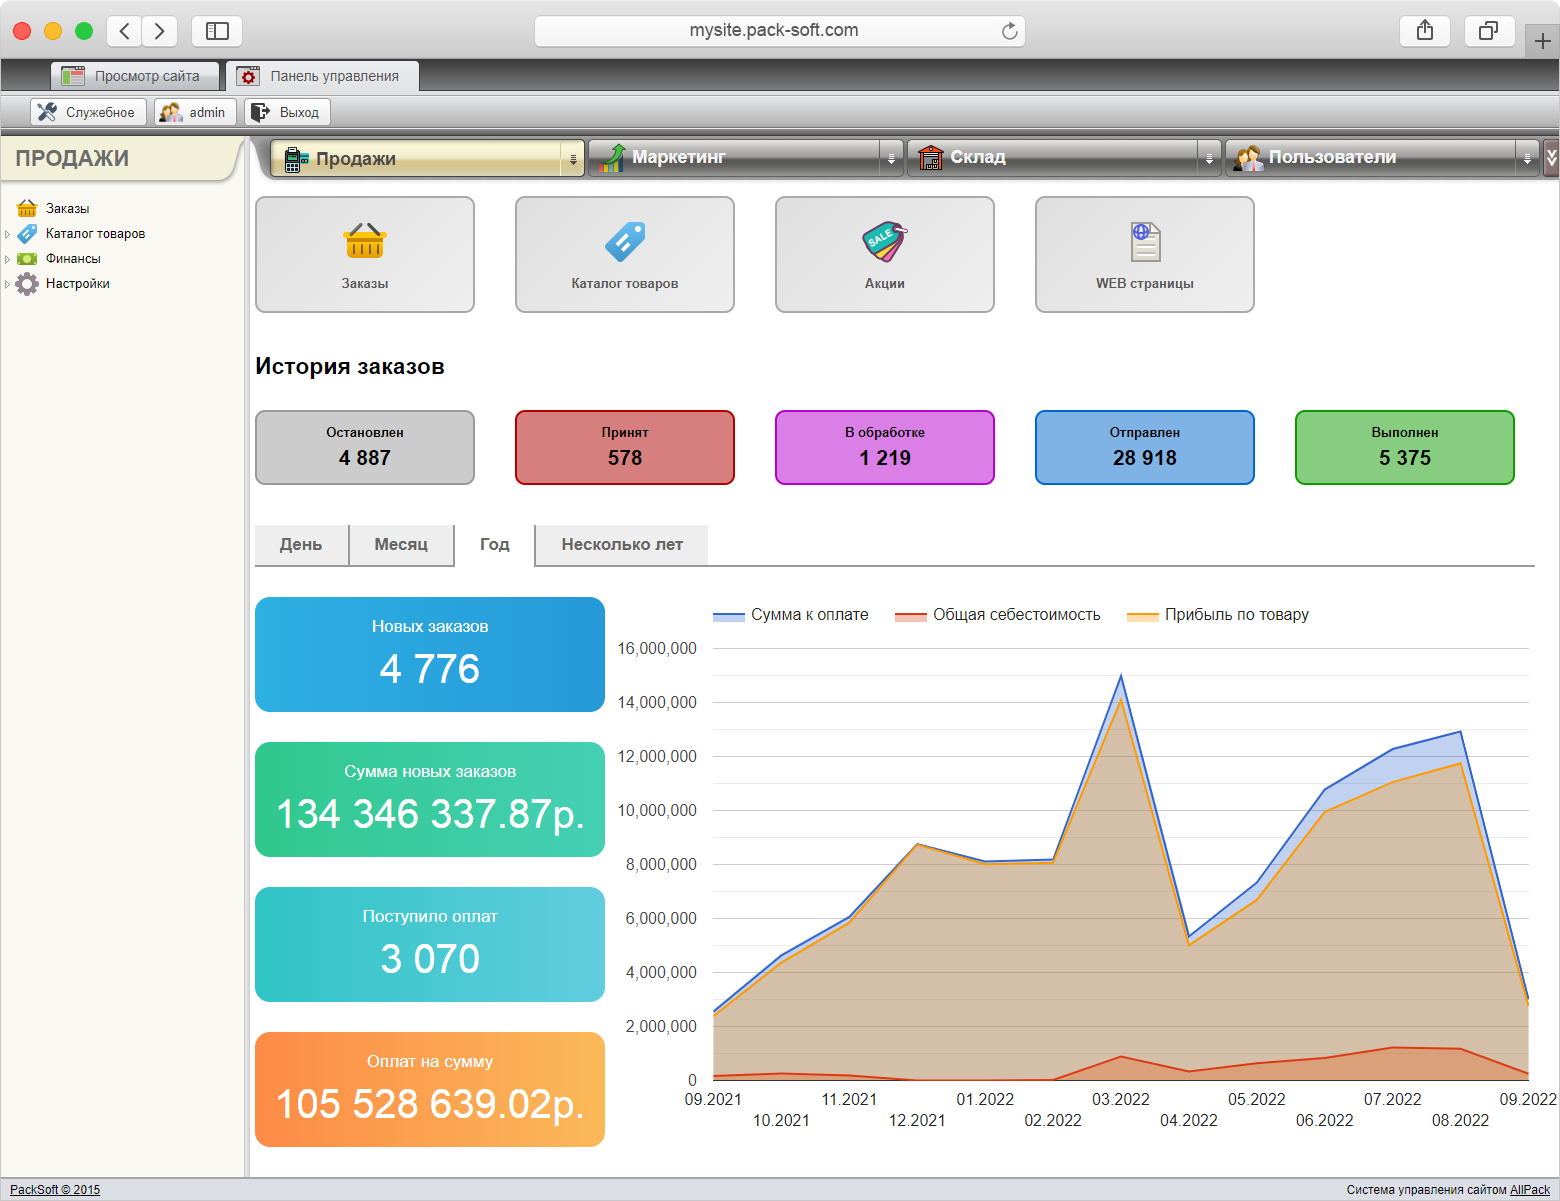This screenshot has height=1201, width=1560.
Task: Toggle Прибыль по товару legend swatch
Action: [x=1143, y=616]
